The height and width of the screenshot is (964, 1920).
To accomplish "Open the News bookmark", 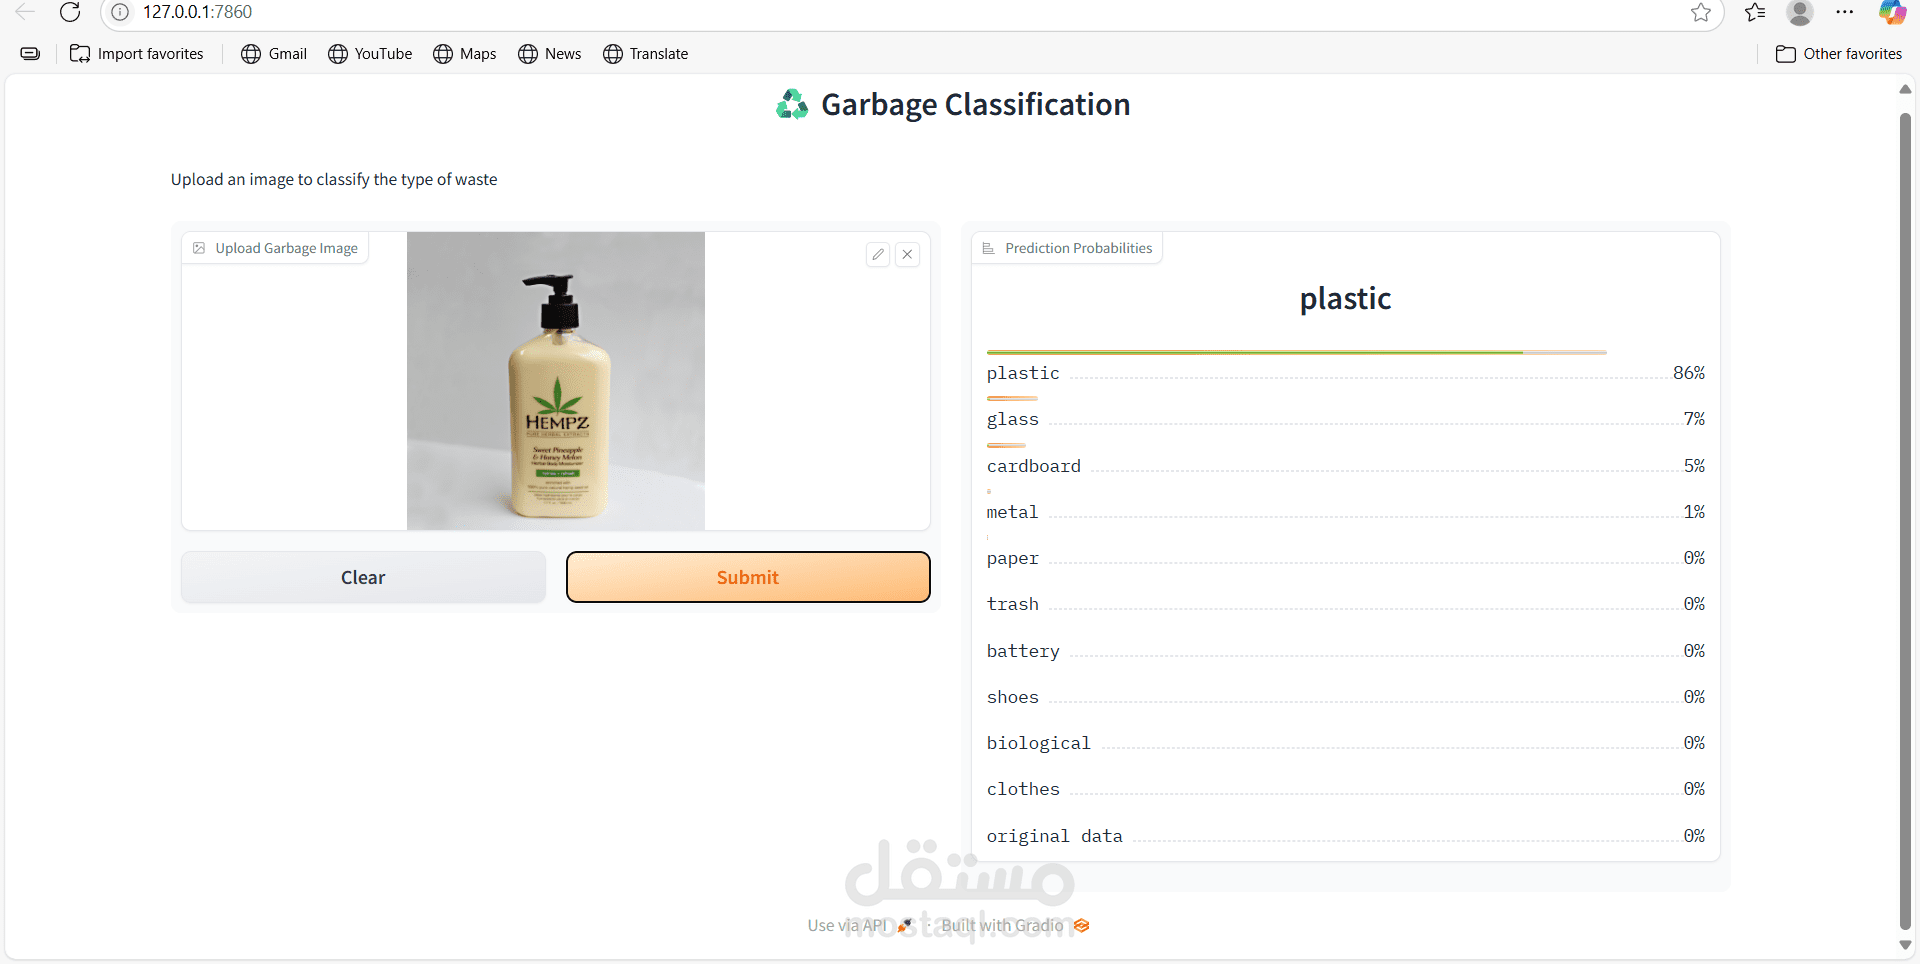I will 550,54.
